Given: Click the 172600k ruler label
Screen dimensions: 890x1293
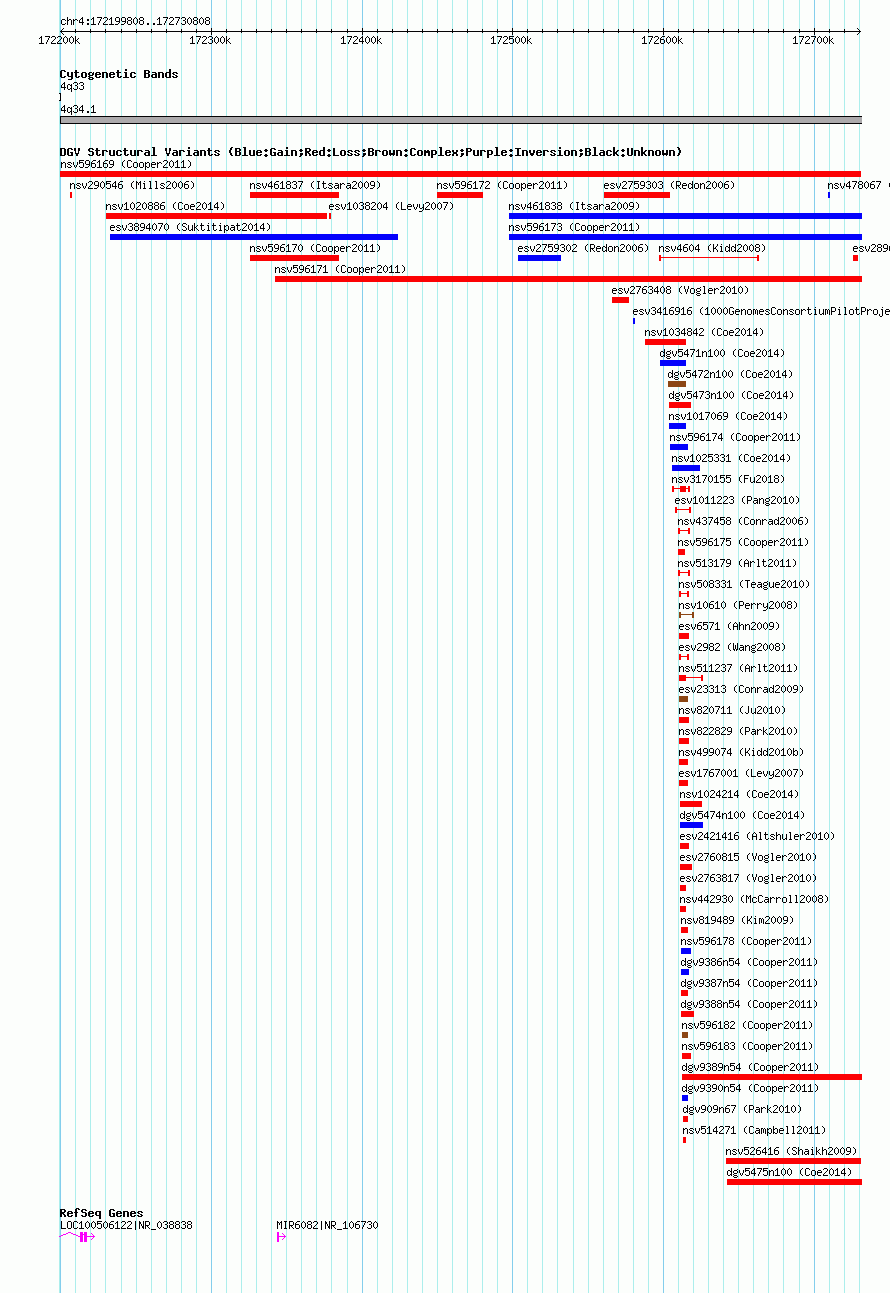Looking at the screenshot, I should pos(661,40).
